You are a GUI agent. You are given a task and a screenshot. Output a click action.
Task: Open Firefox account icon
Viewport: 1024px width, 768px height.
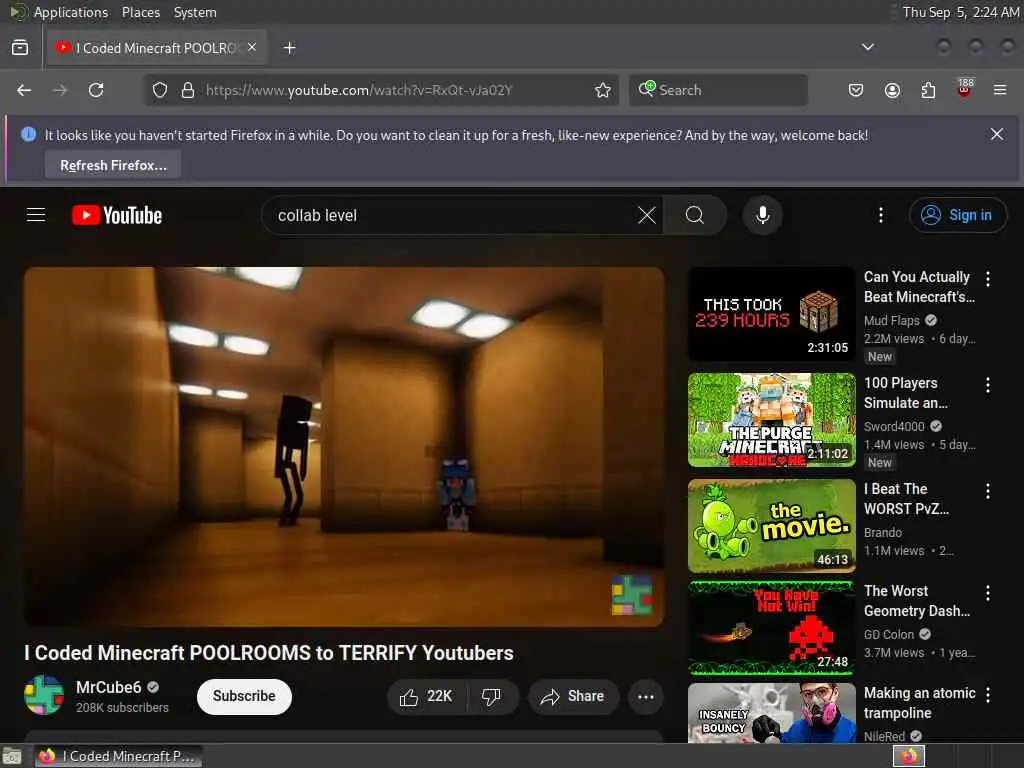[x=892, y=90]
